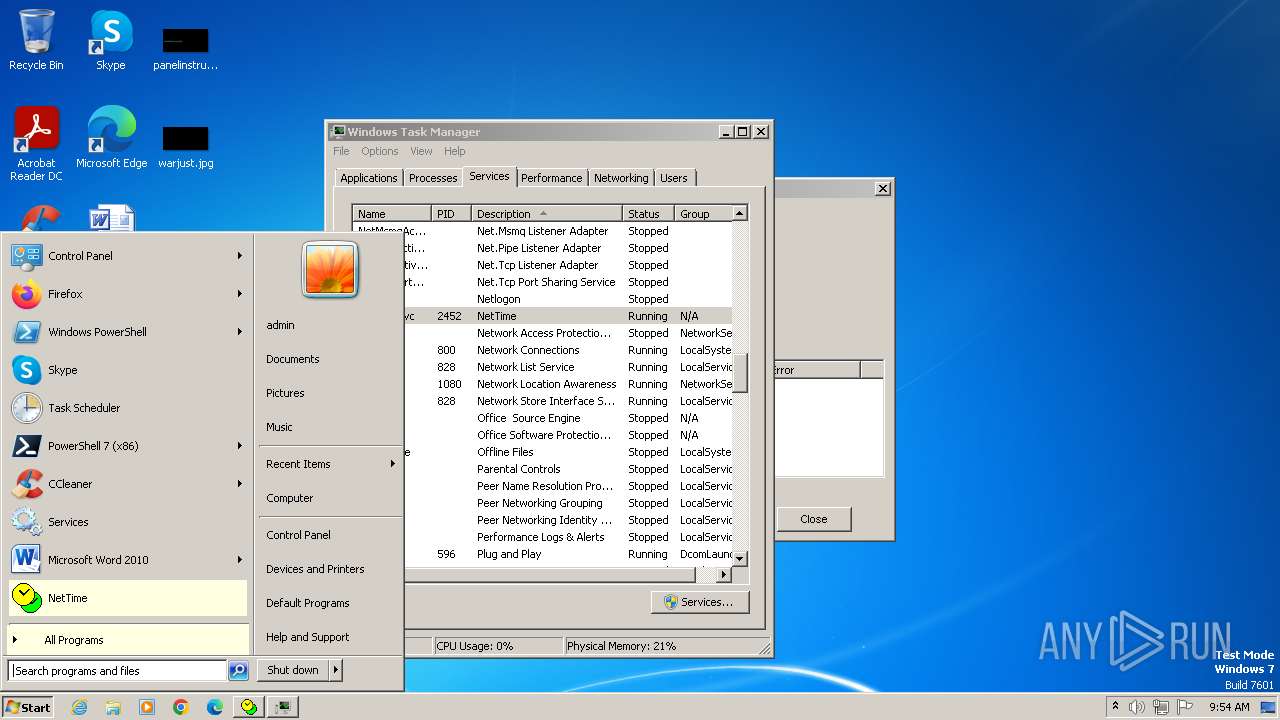Screen dimensions: 1280x720
Task: Open Control Panel icon in Start menu programs list
Action: pos(26,256)
